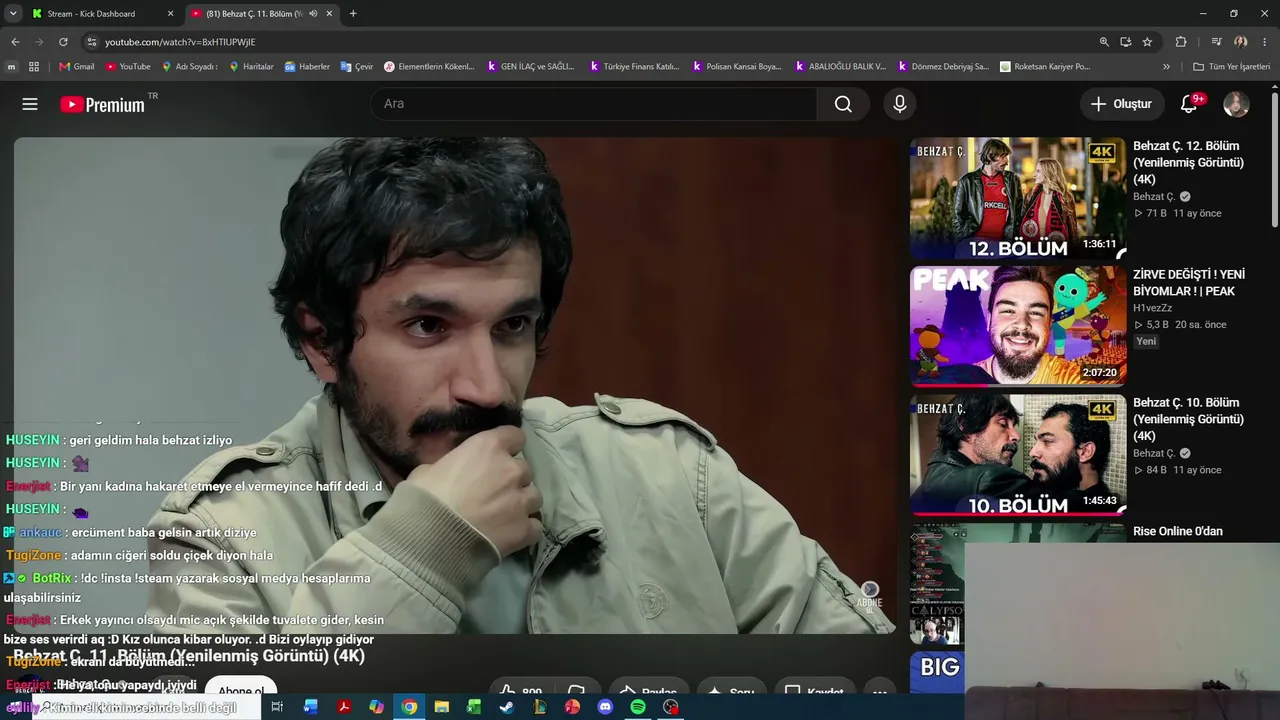This screenshot has width=1280, height=720.
Task: Open File Explorer from the taskbar
Action: [x=441, y=707]
